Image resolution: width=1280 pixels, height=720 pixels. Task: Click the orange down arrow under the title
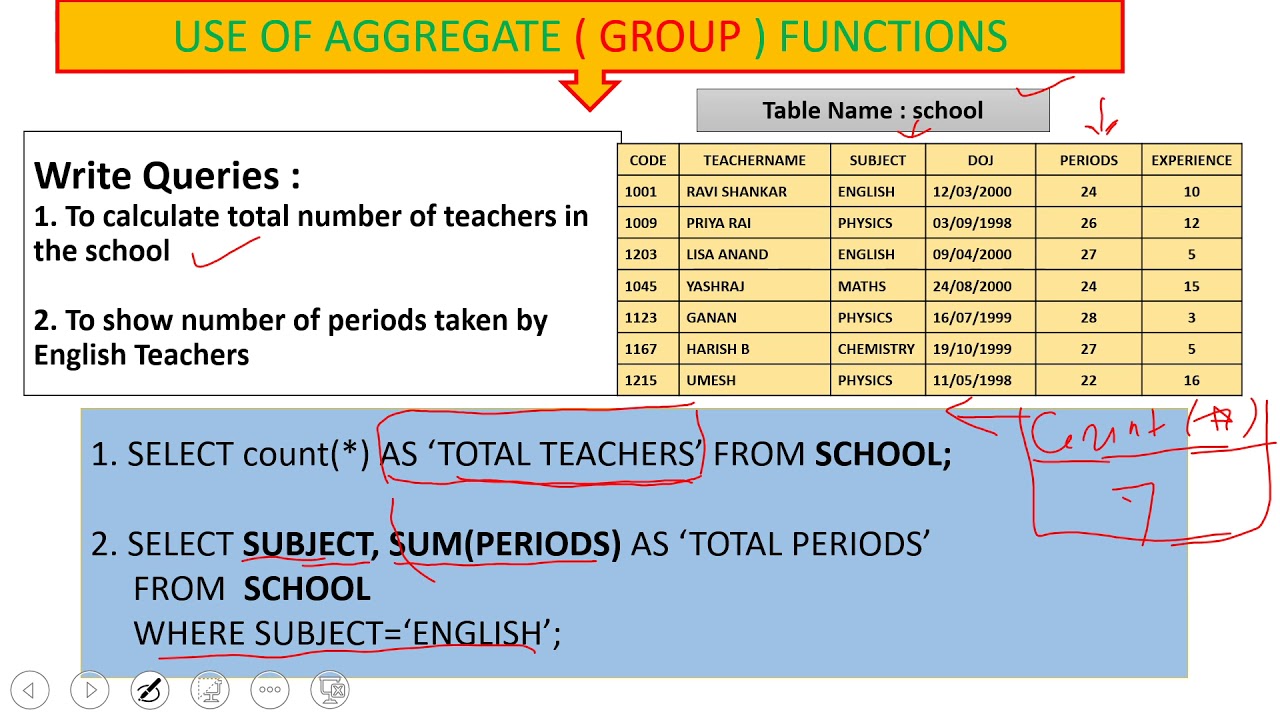coord(590,90)
